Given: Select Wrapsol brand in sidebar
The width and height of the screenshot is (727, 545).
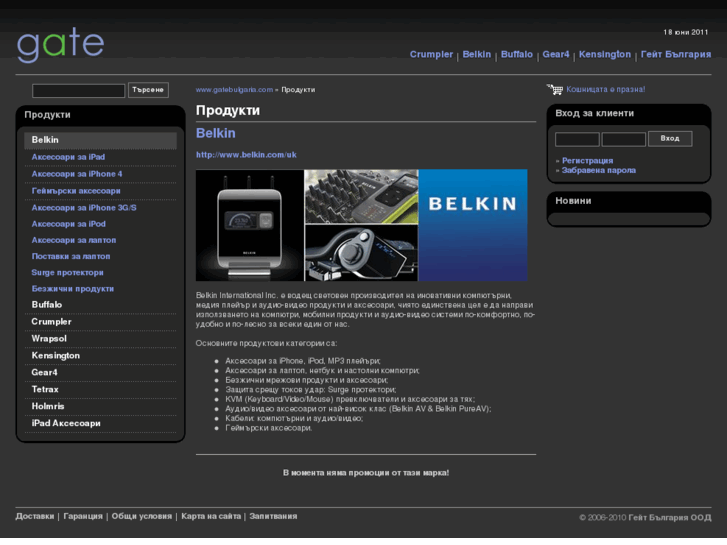Looking at the screenshot, I should (x=49, y=339).
